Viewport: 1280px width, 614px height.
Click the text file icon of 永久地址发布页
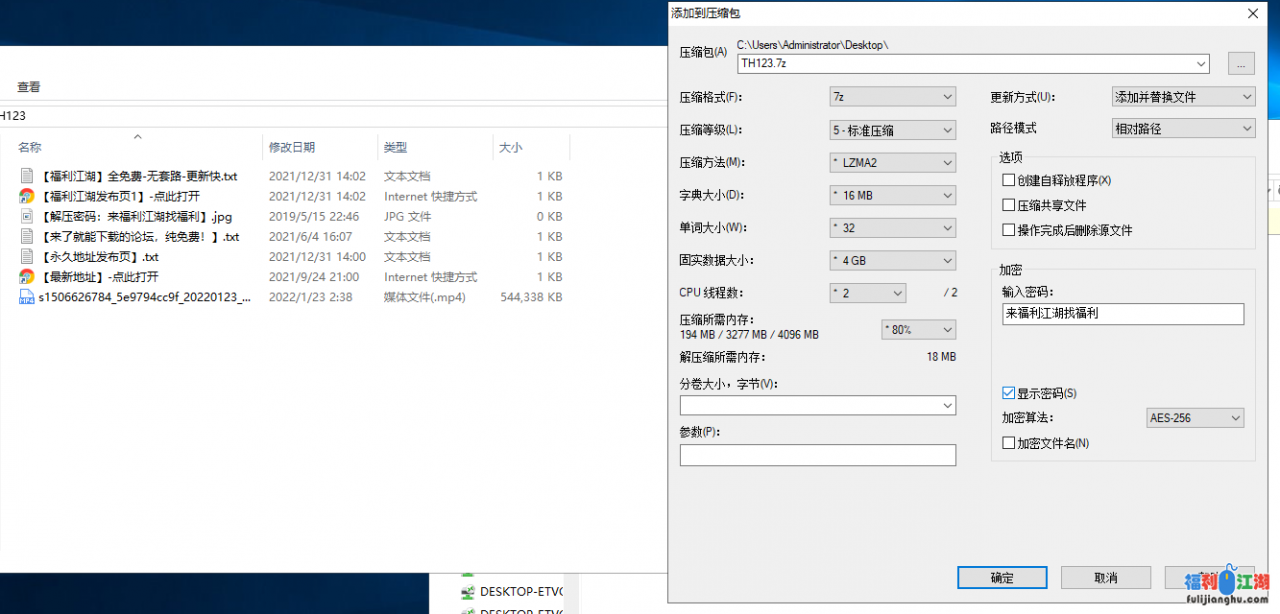(27, 257)
